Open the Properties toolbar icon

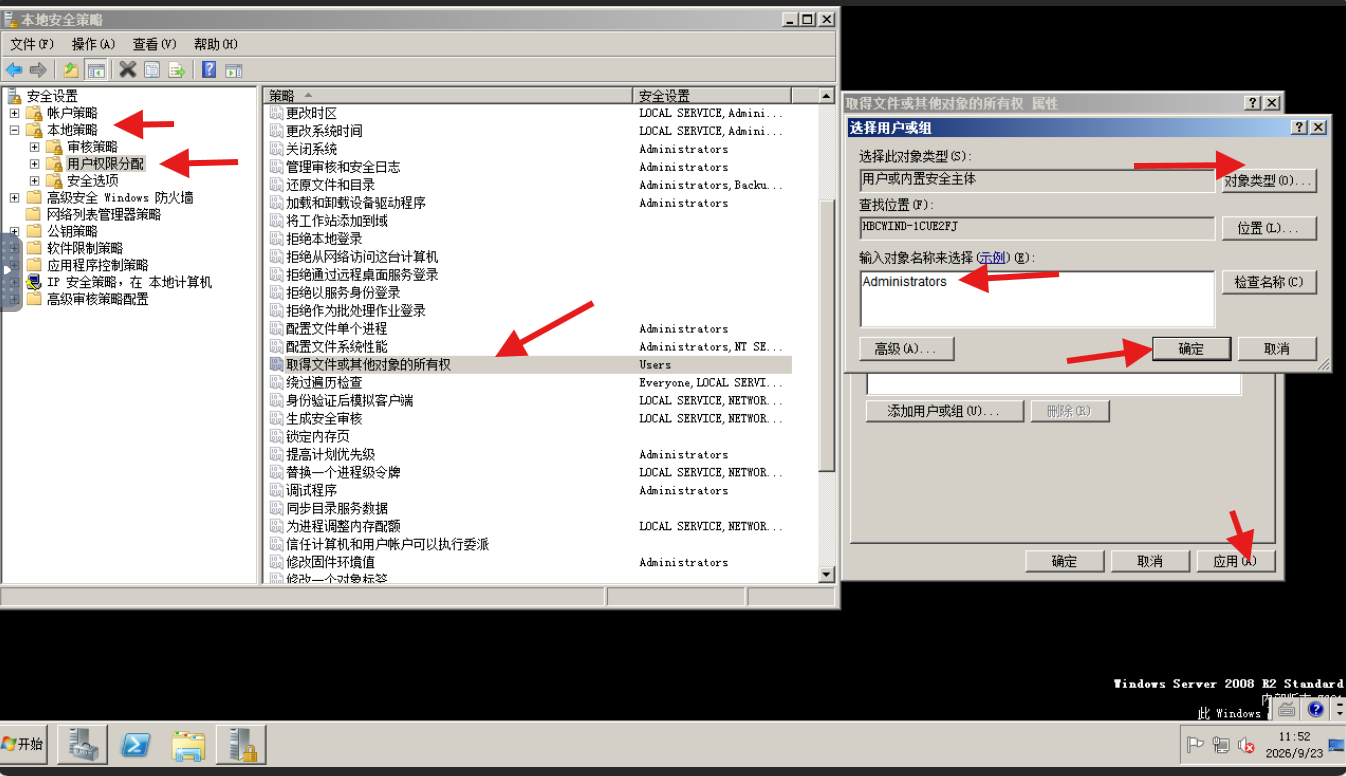(152, 70)
